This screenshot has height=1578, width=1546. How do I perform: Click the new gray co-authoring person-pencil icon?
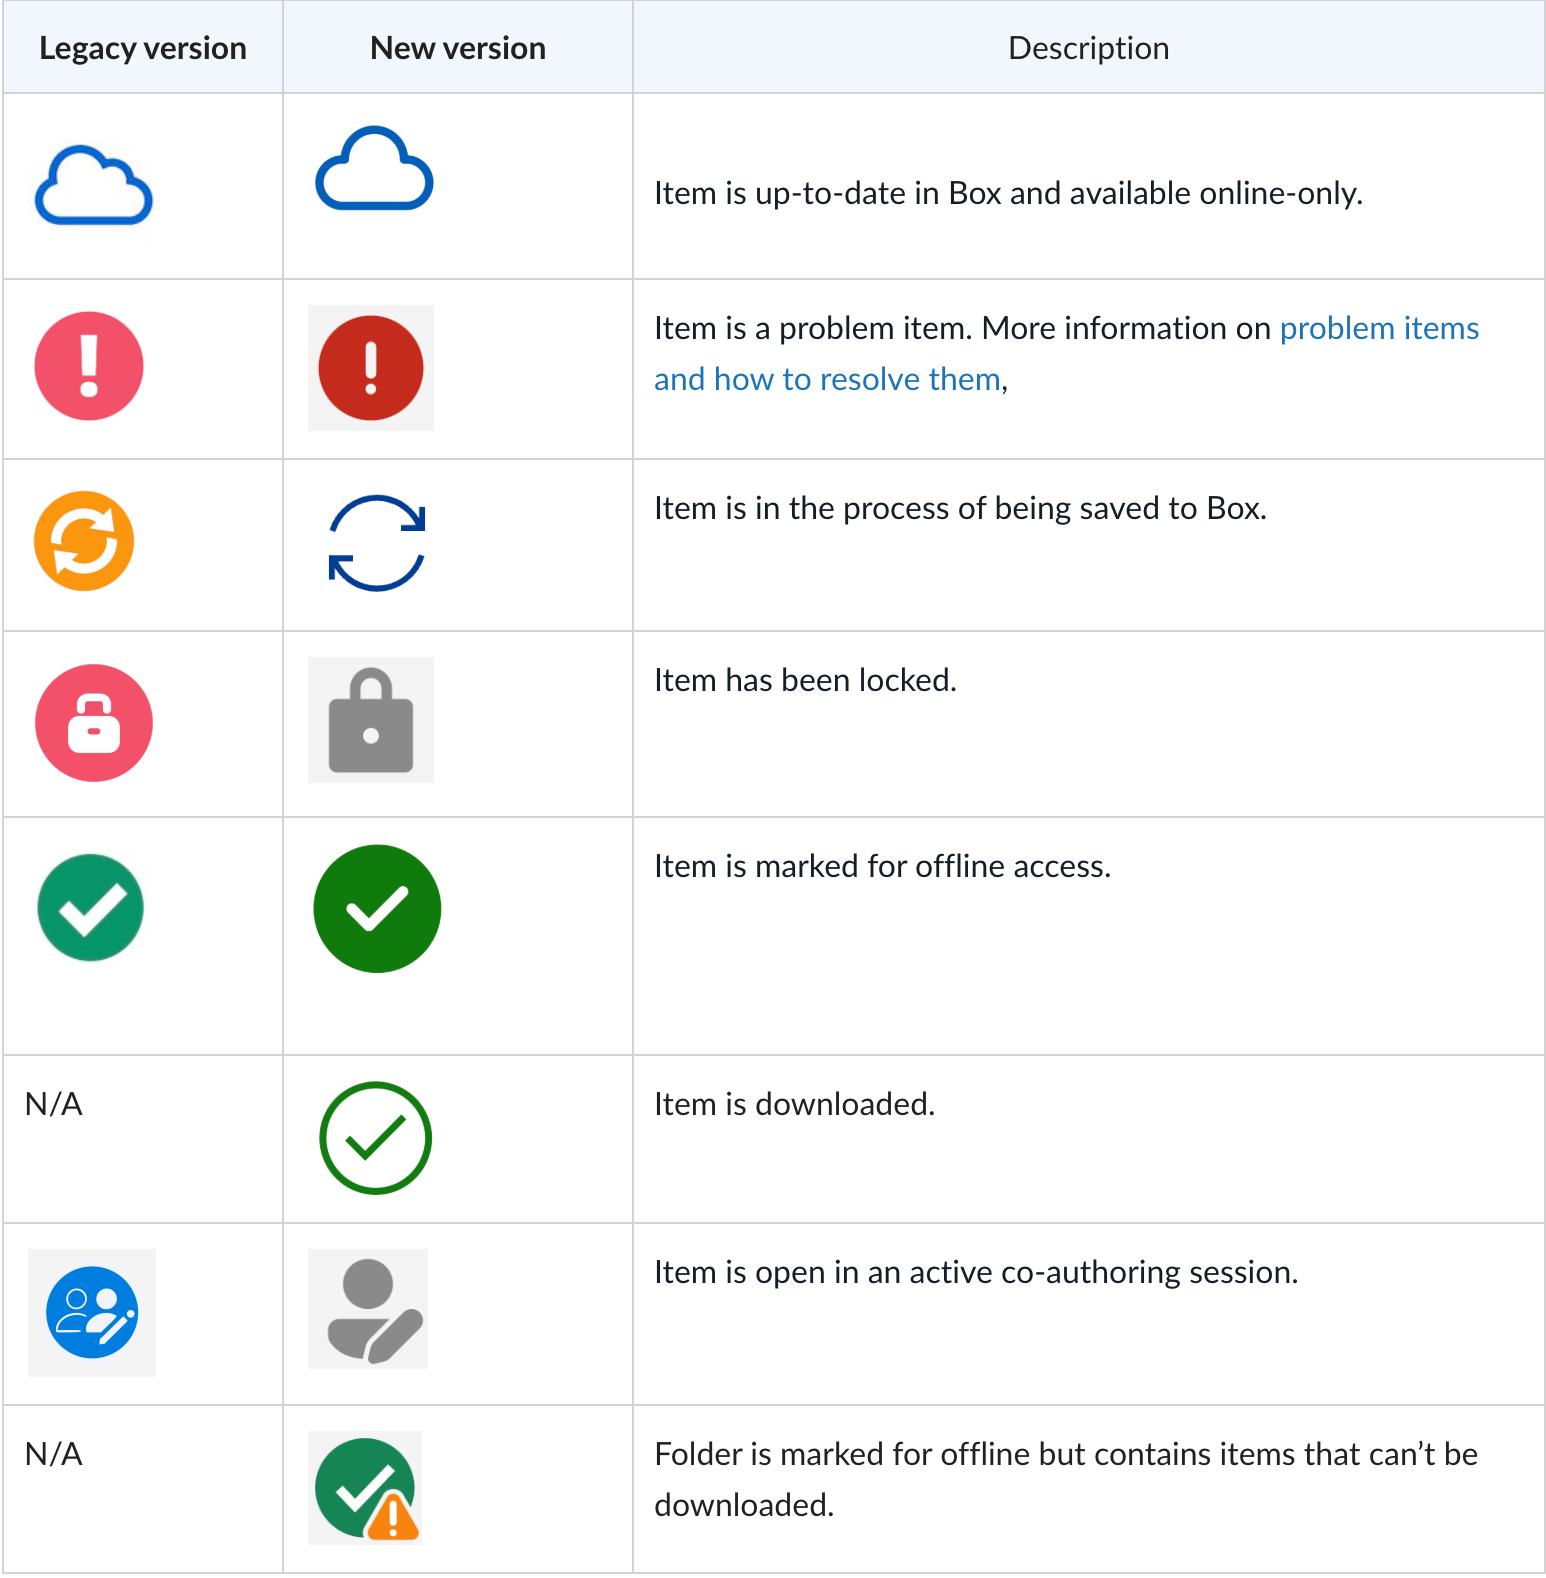click(368, 1309)
